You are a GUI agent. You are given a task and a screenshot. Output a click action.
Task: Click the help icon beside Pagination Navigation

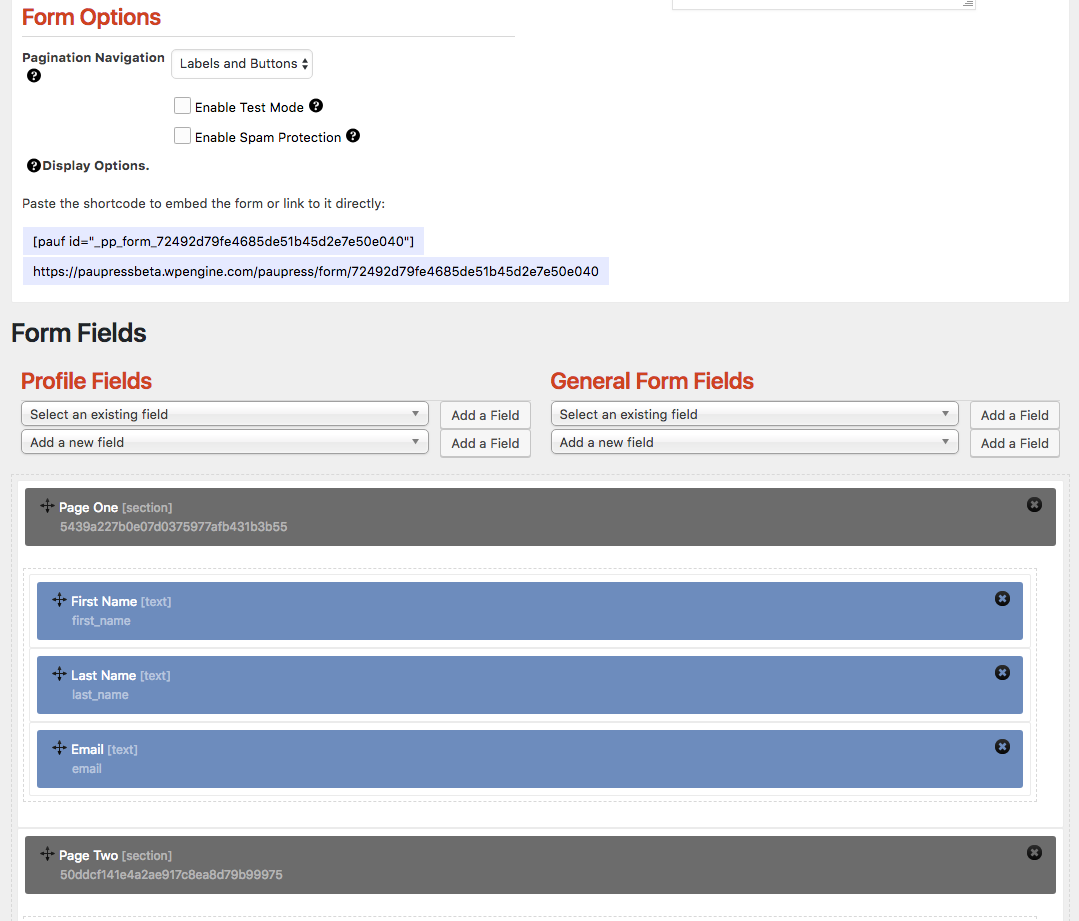[33, 75]
